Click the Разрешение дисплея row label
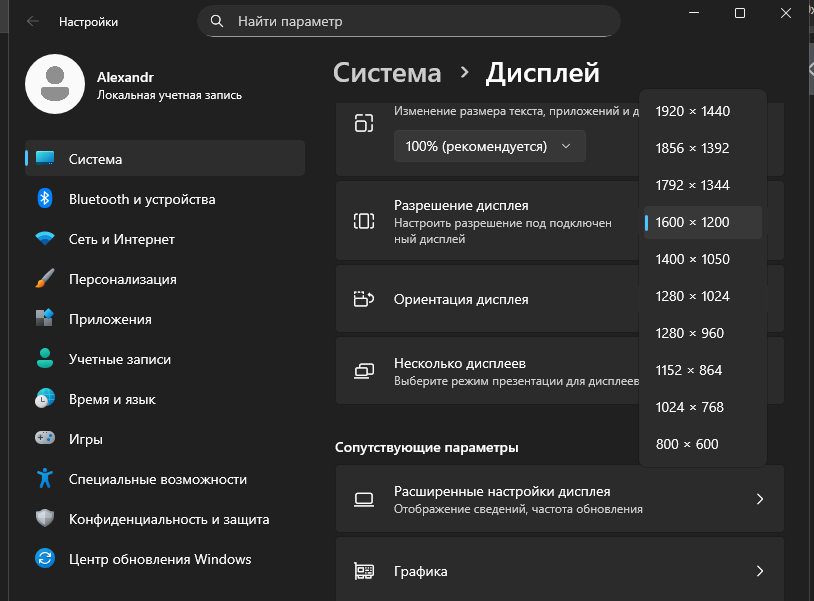The image size is (814, 601). tap(461, 206)
